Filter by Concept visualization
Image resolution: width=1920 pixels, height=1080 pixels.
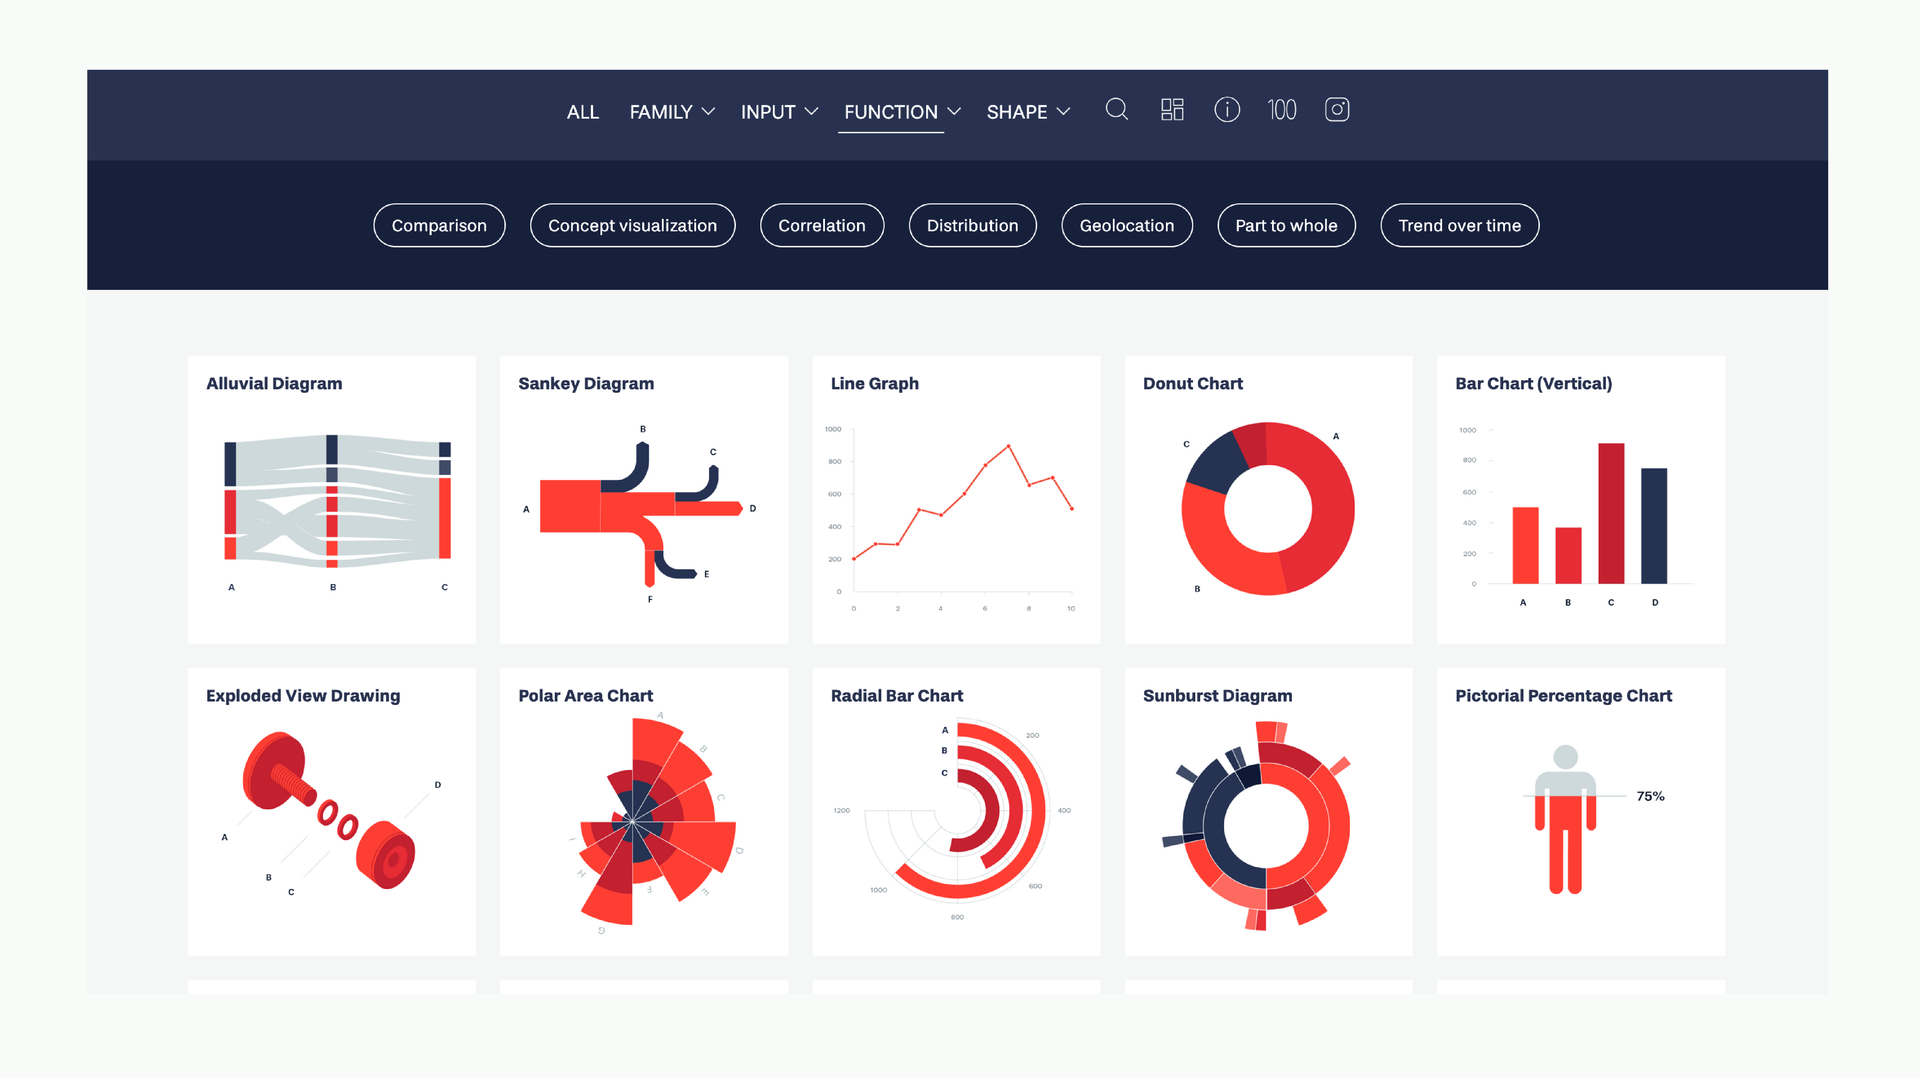(x=632, y=226)
